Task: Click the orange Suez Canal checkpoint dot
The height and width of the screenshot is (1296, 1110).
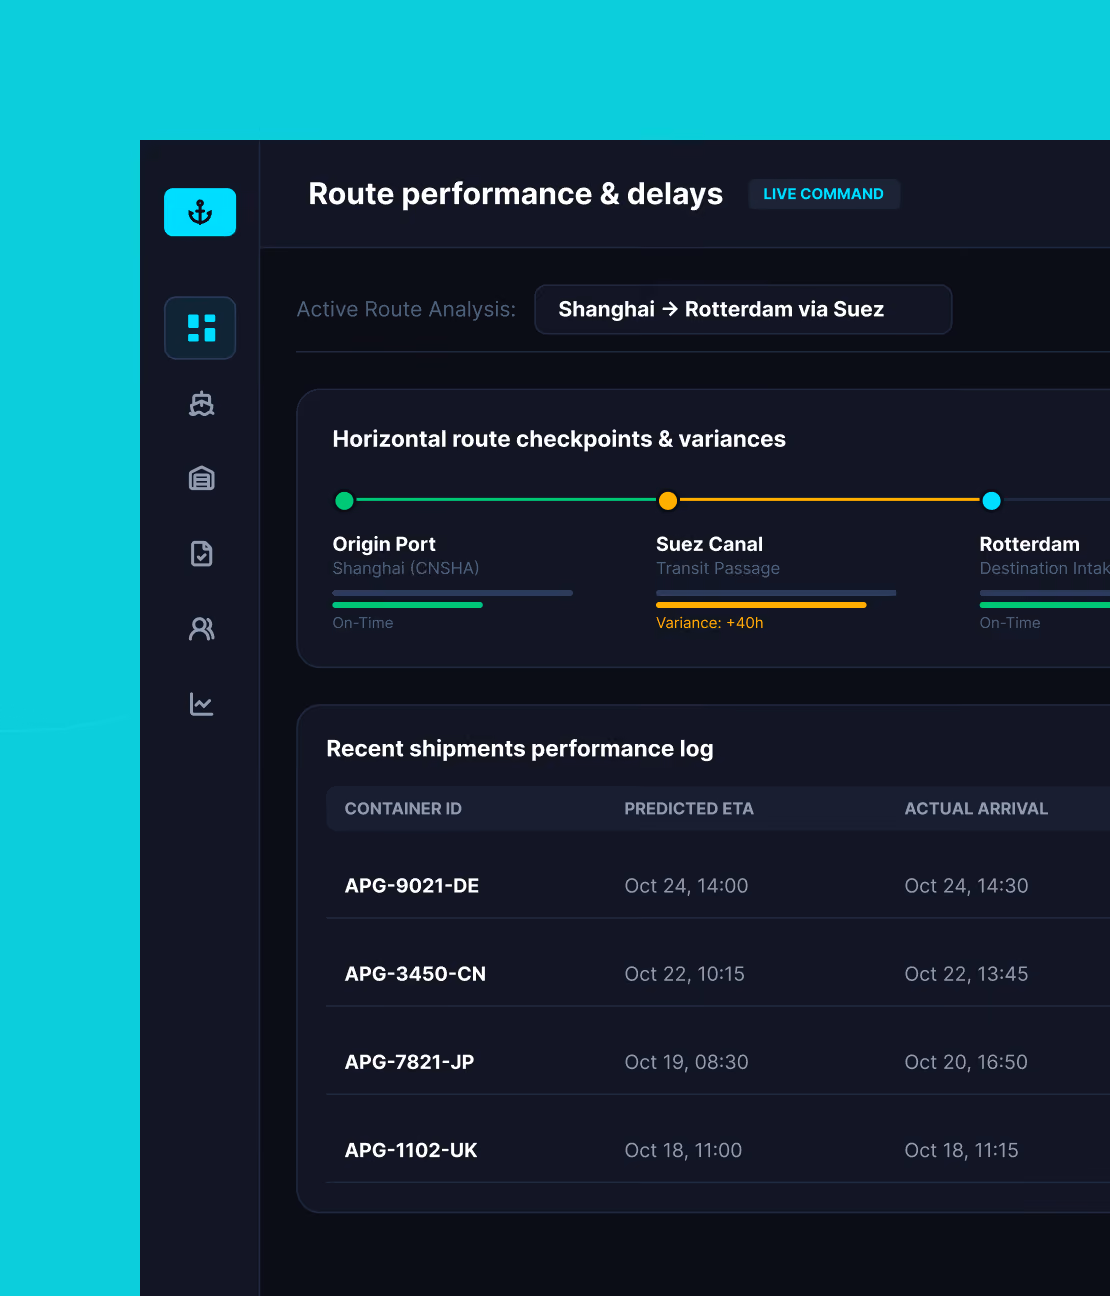Action: click(668, 500)
